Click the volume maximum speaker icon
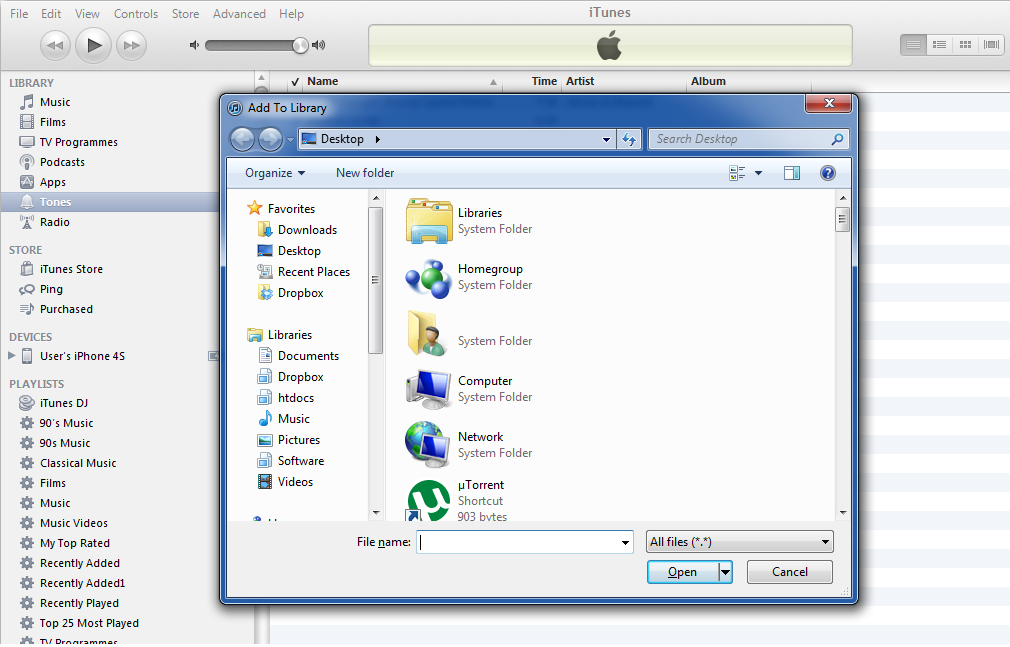 point(319,45)
